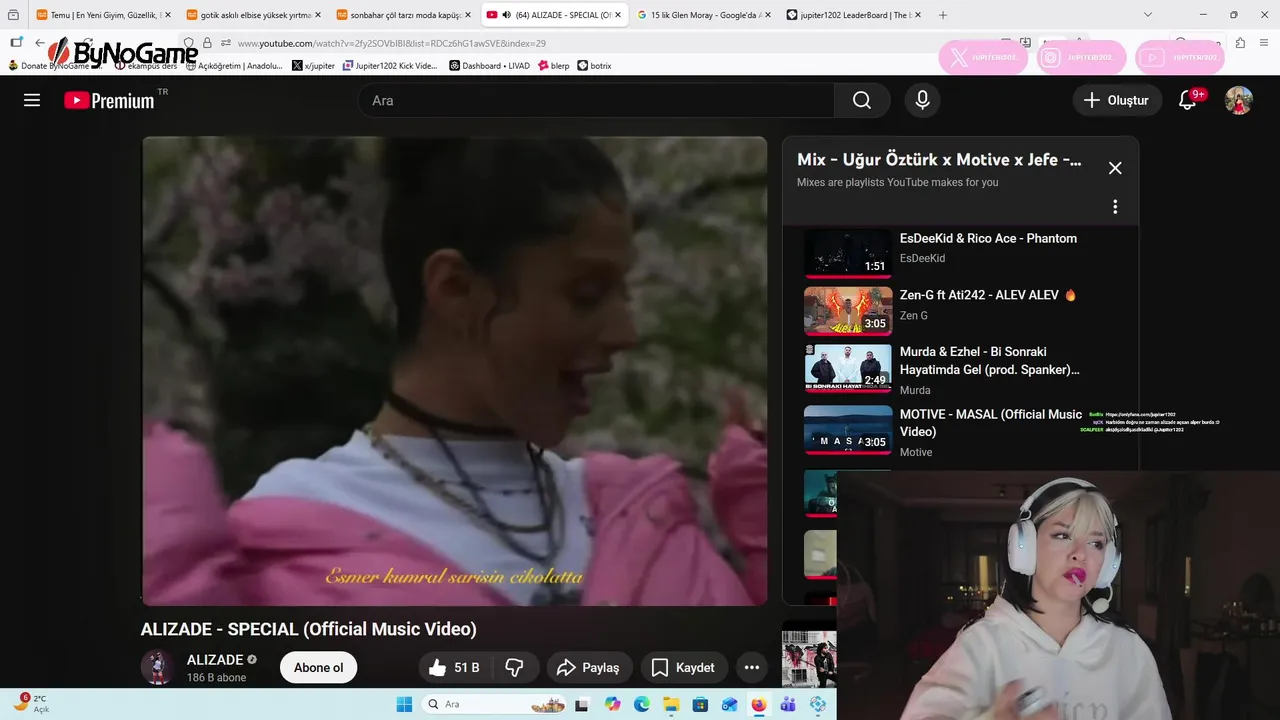
Task: Switch to the sonbahar çöl tarzı tab
Action: pos(403,15)
